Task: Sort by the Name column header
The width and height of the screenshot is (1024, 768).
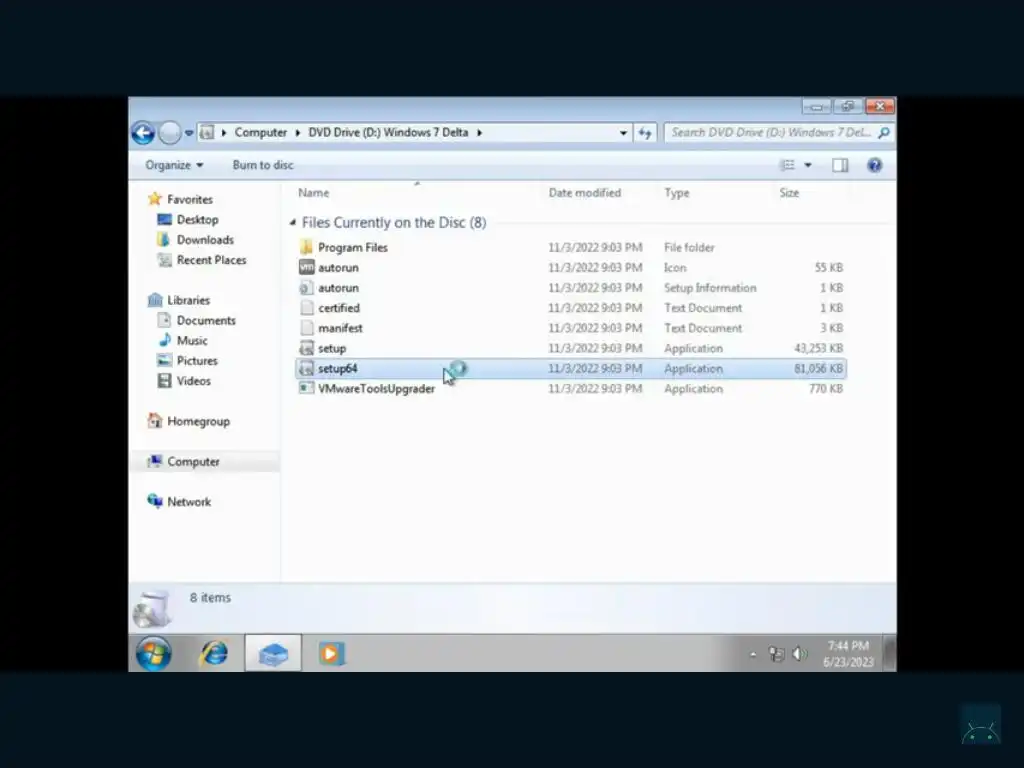Action: tap(313, 193)
